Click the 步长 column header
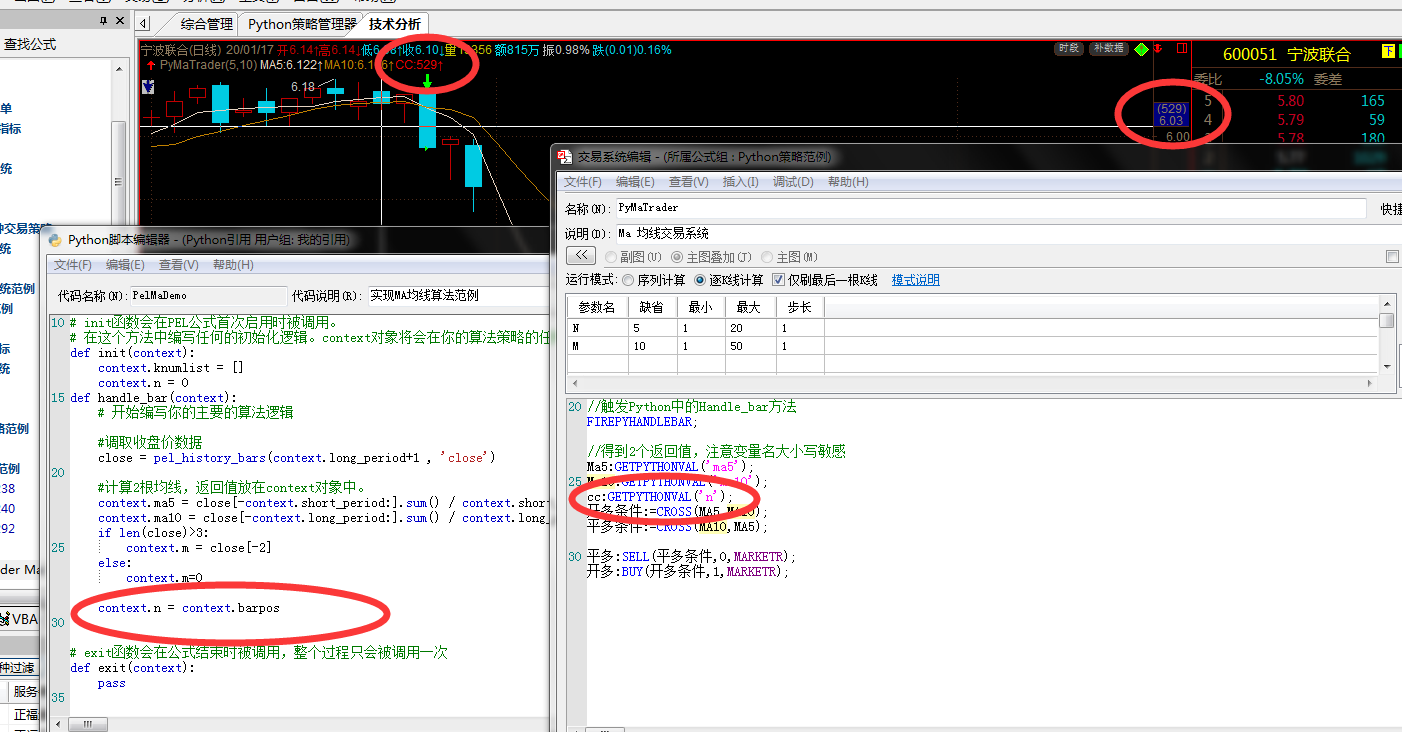Image resolution: width=1402 pixels, height=732 pixels. (800, 307)
